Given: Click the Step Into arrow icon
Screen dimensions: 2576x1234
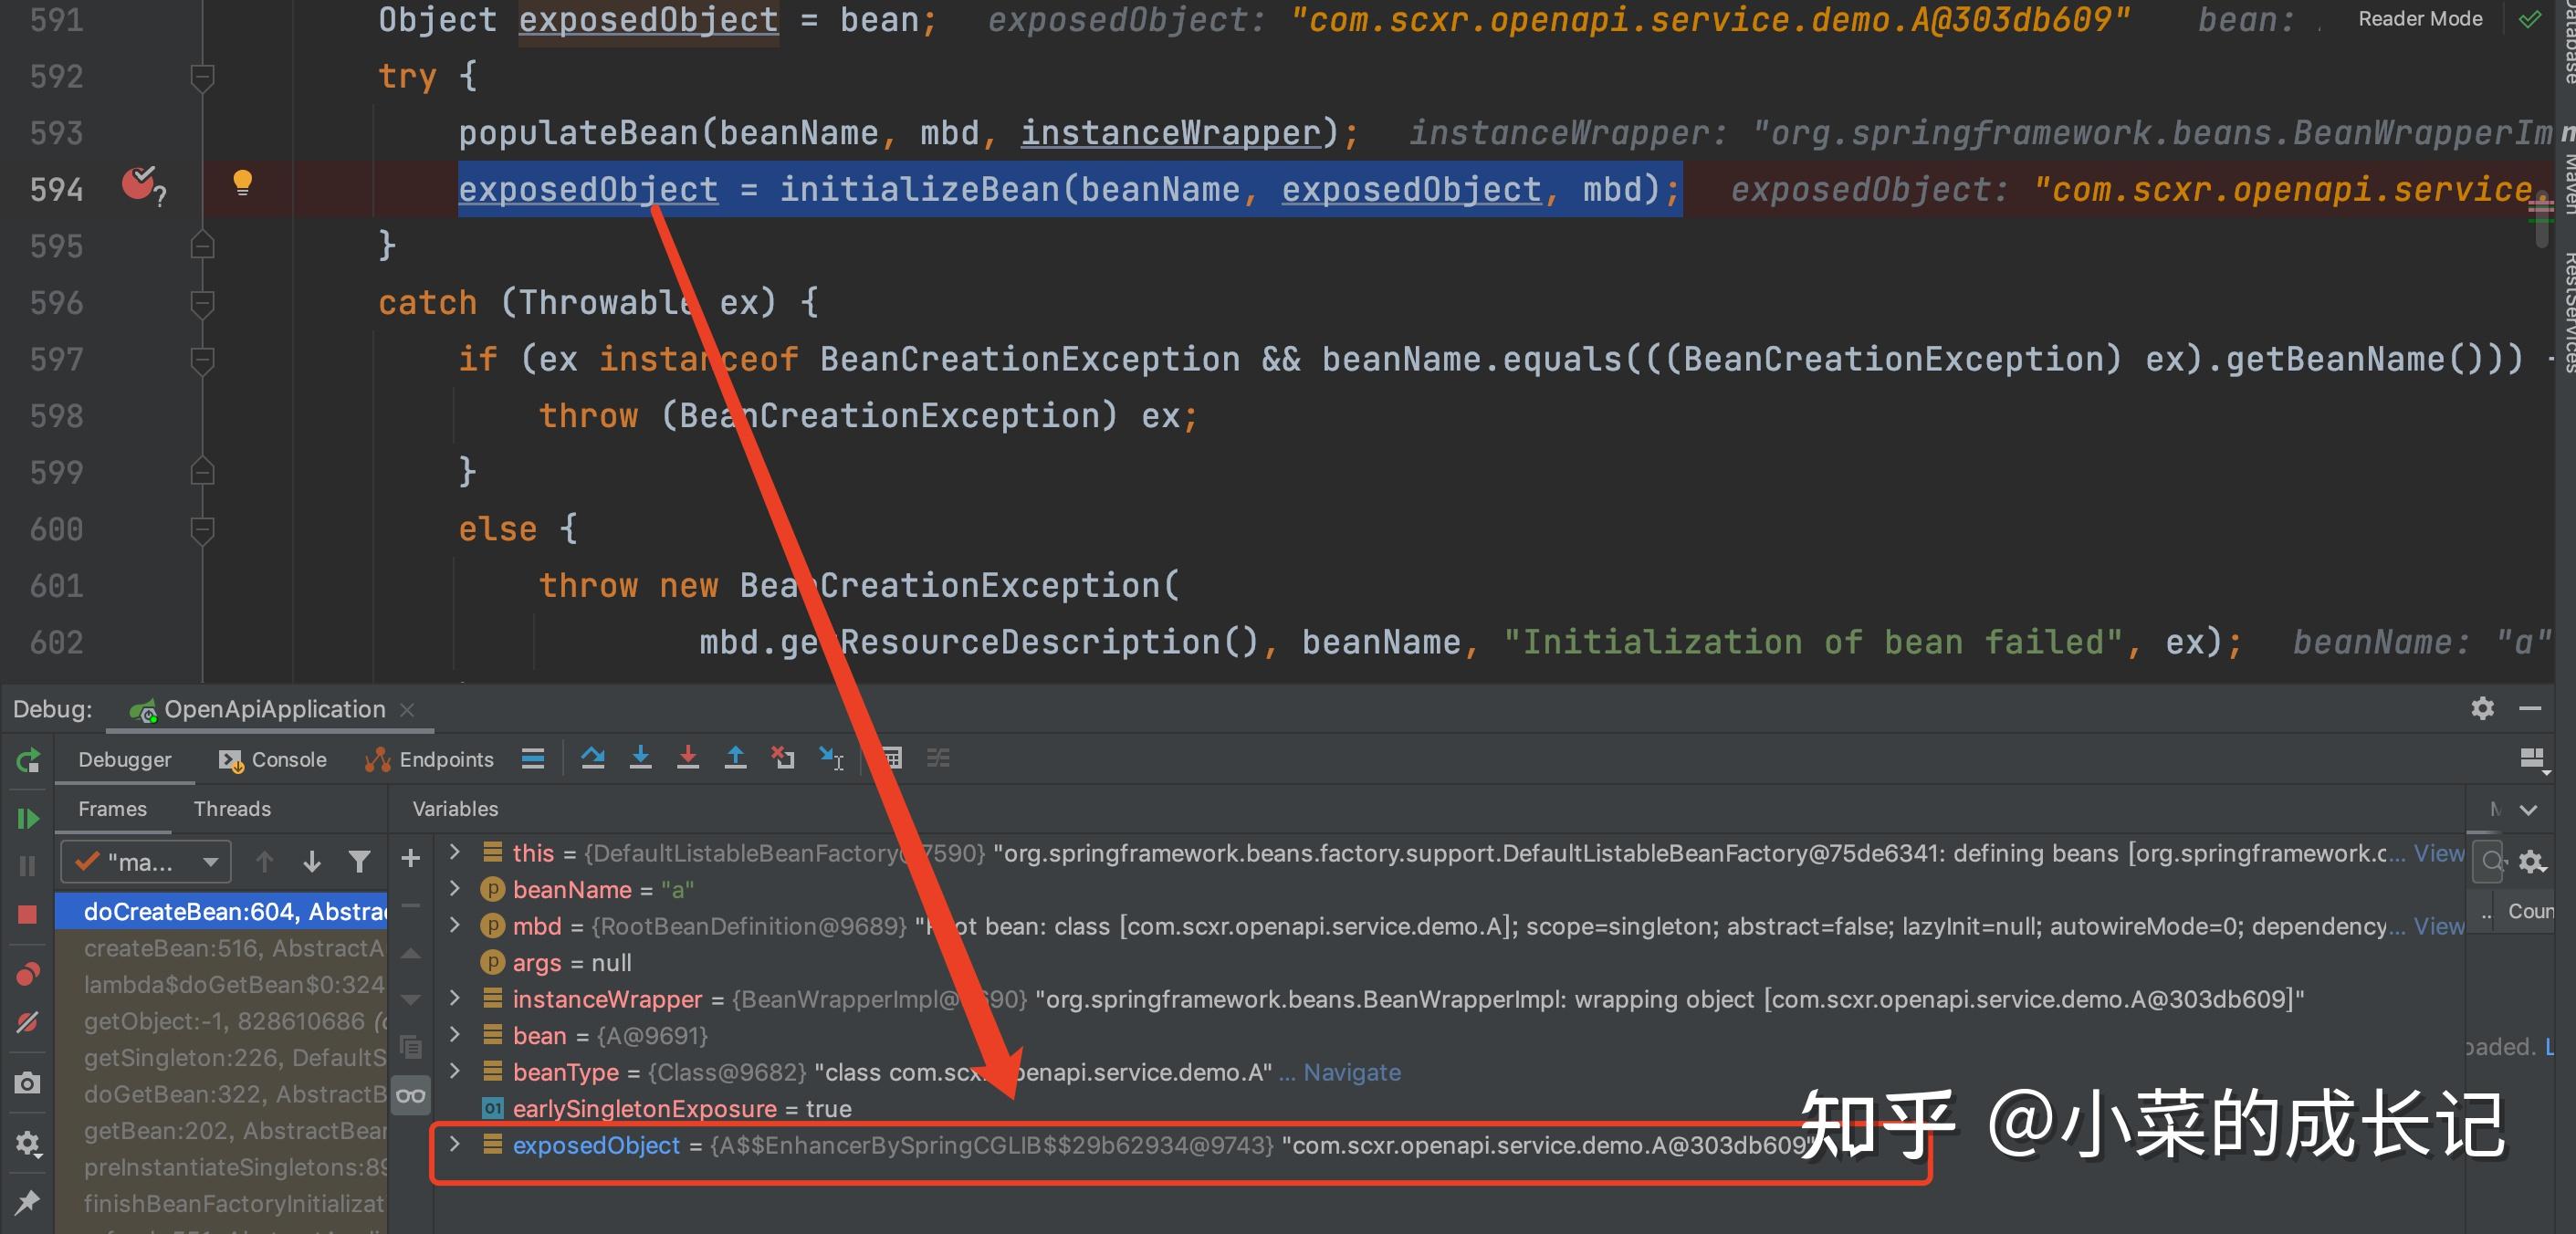Looking at the screenshot, I should [x=640, y=758].
